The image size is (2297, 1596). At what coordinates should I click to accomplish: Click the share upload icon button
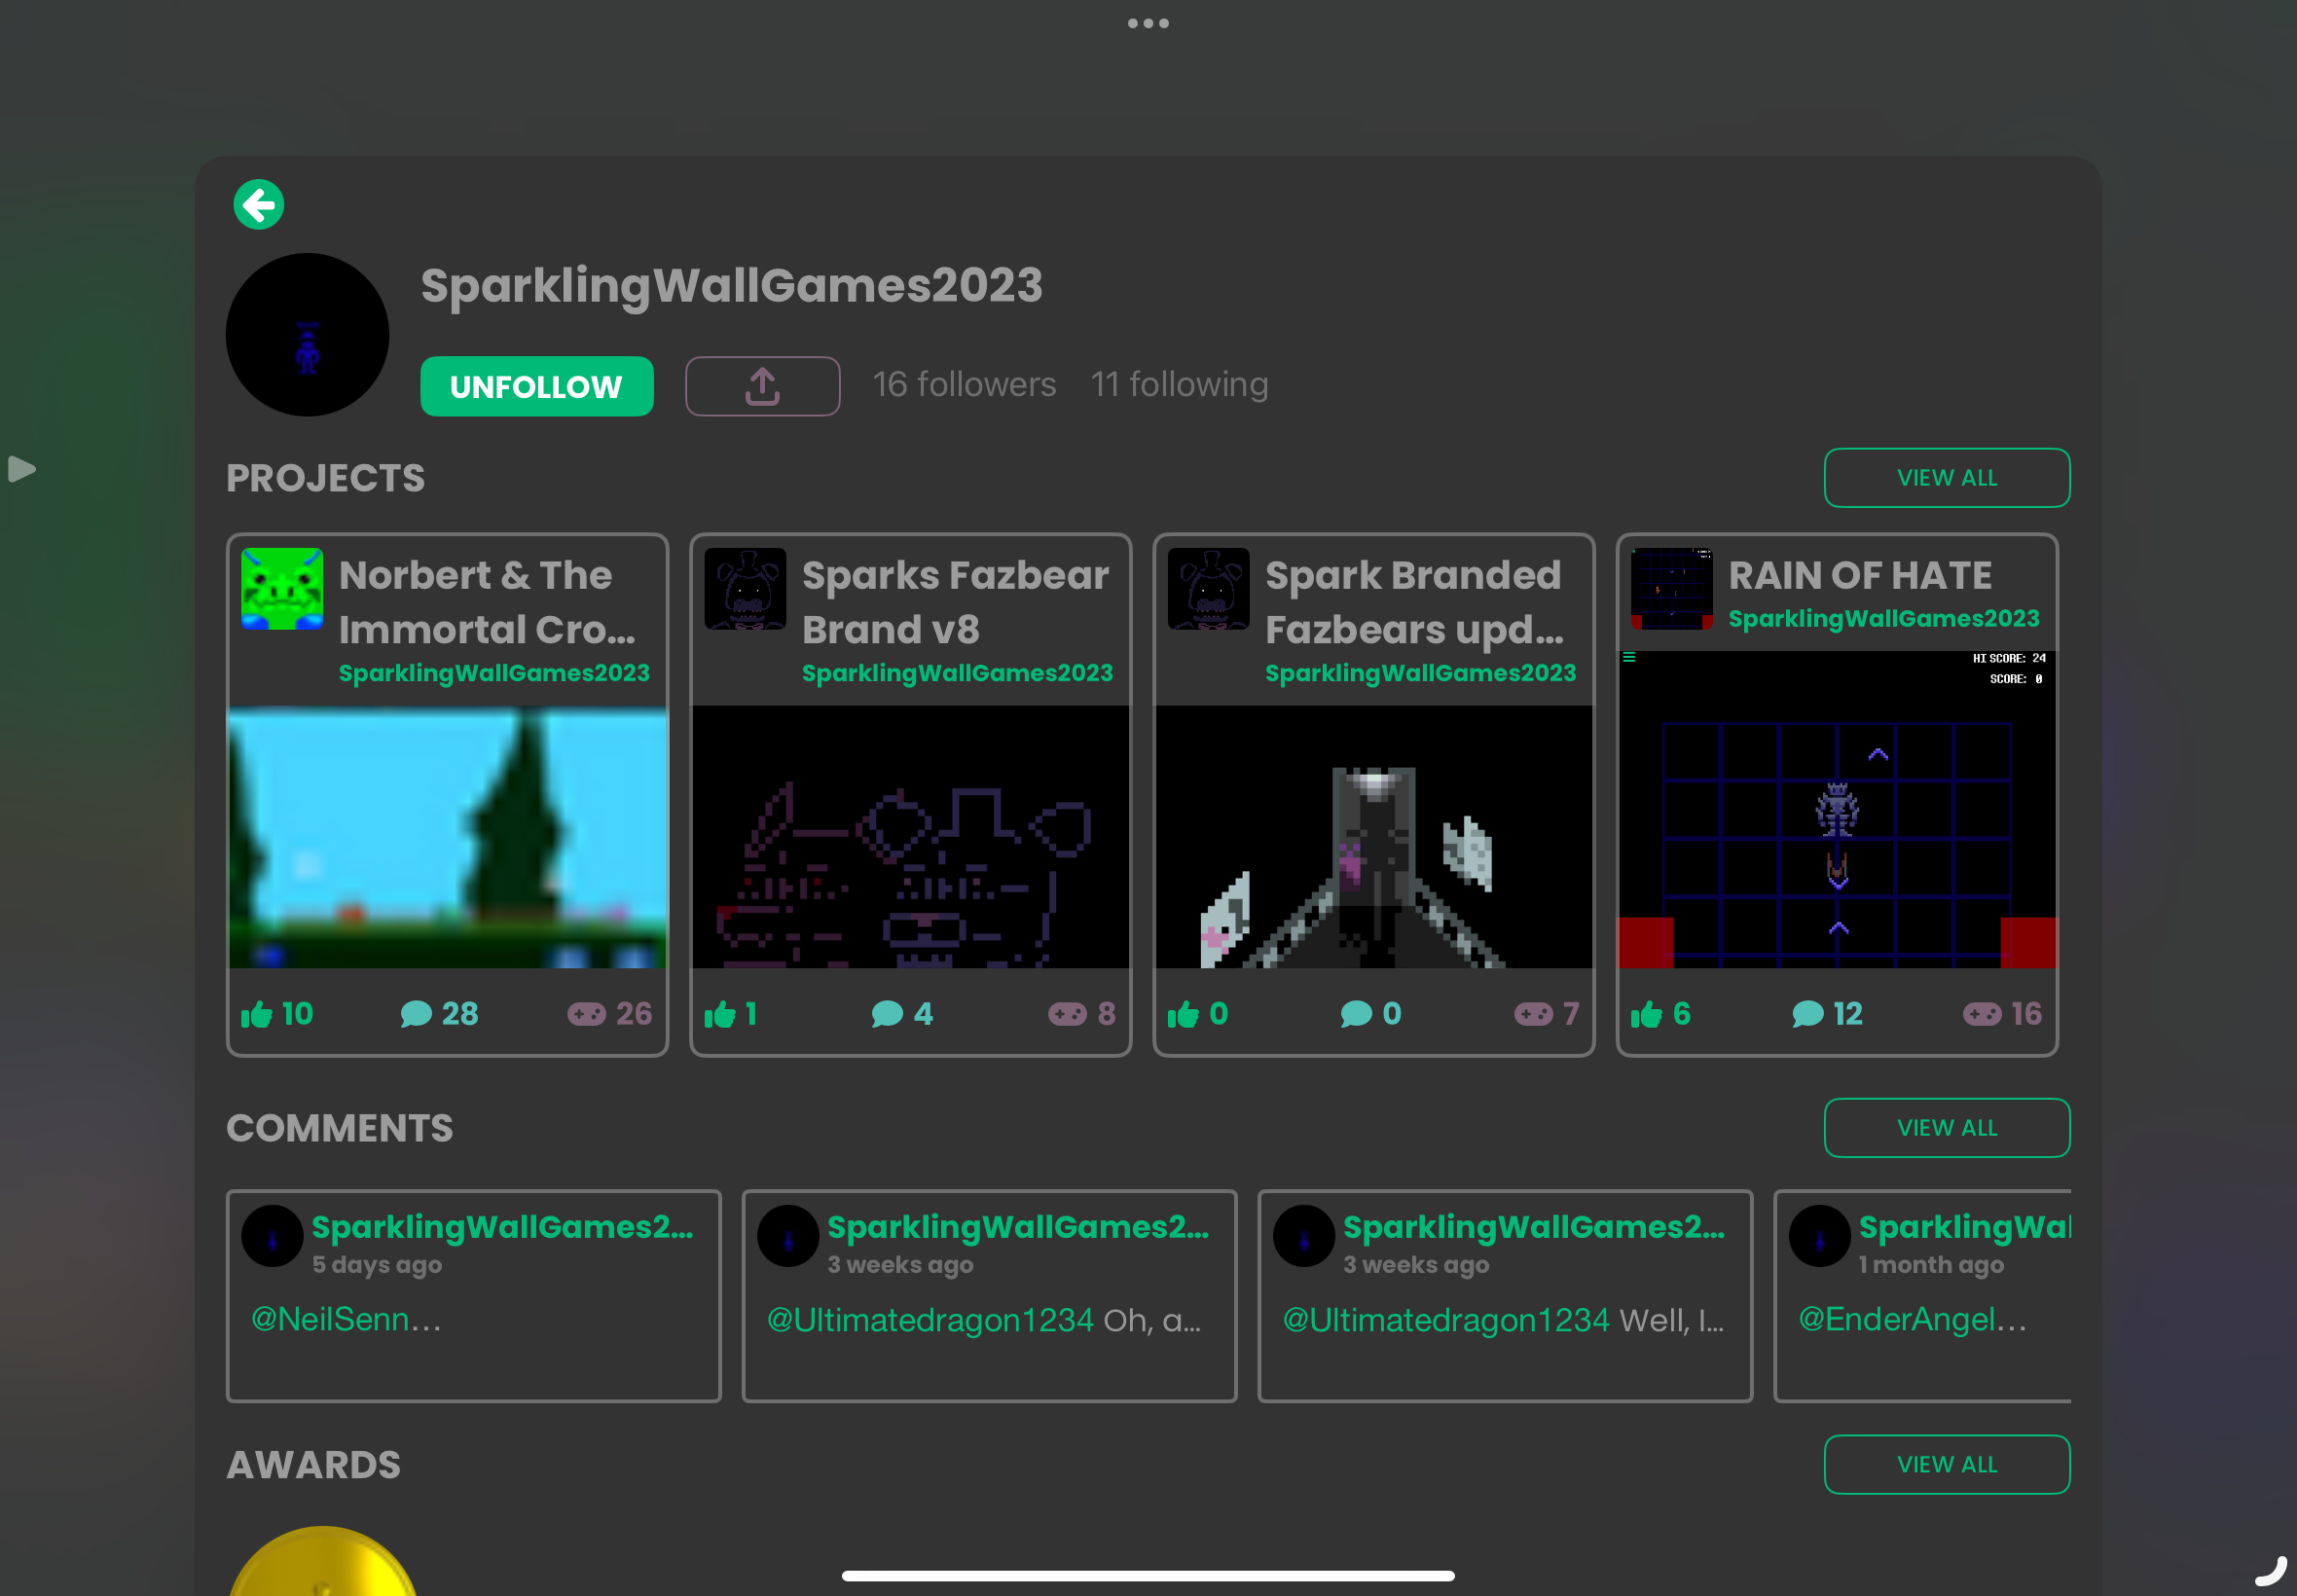tap(762, 386)
